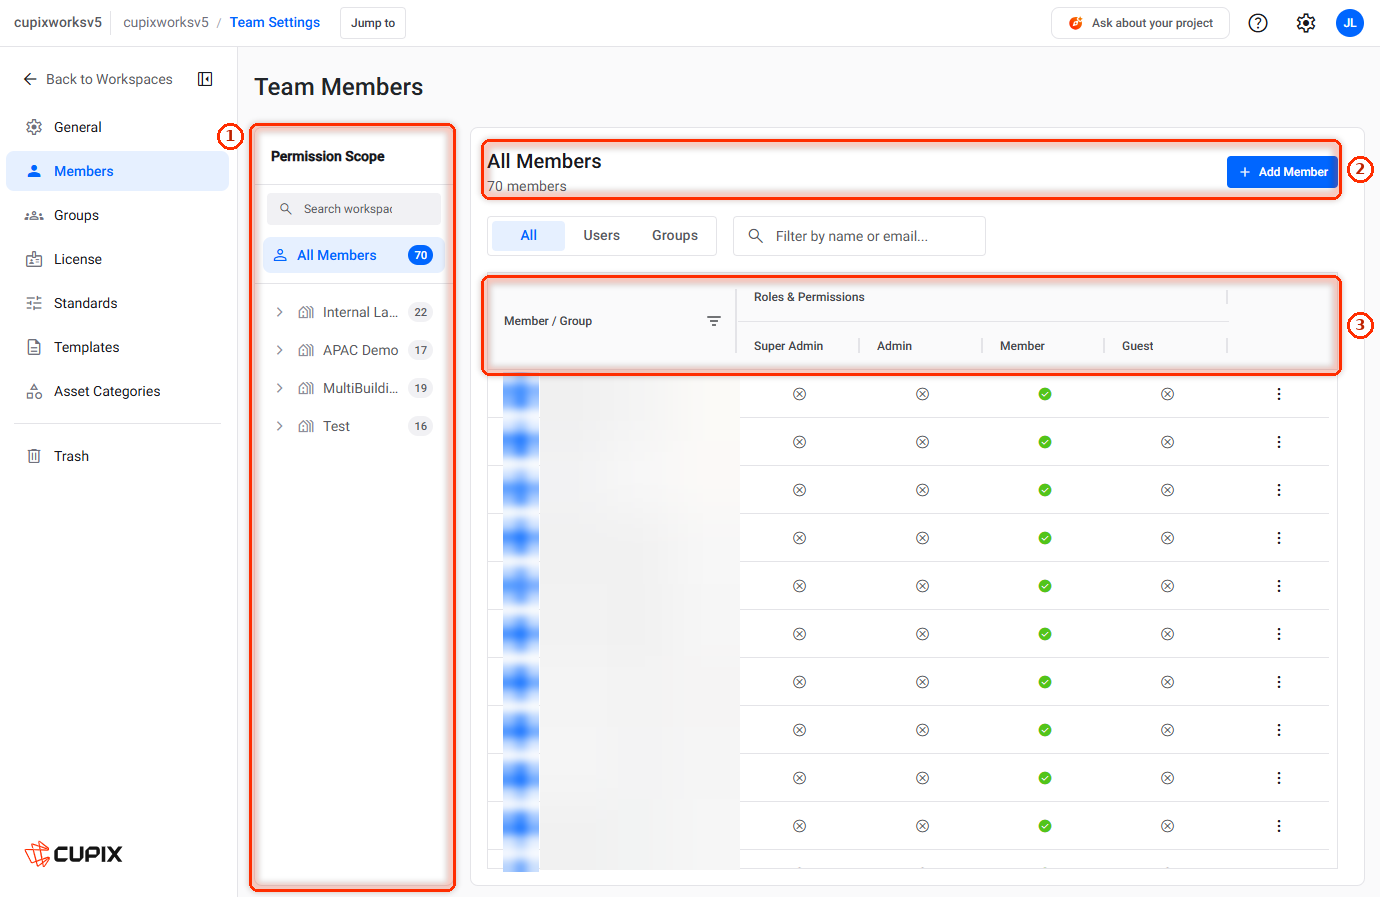Select the Members sidebar item

coord(117,171)
